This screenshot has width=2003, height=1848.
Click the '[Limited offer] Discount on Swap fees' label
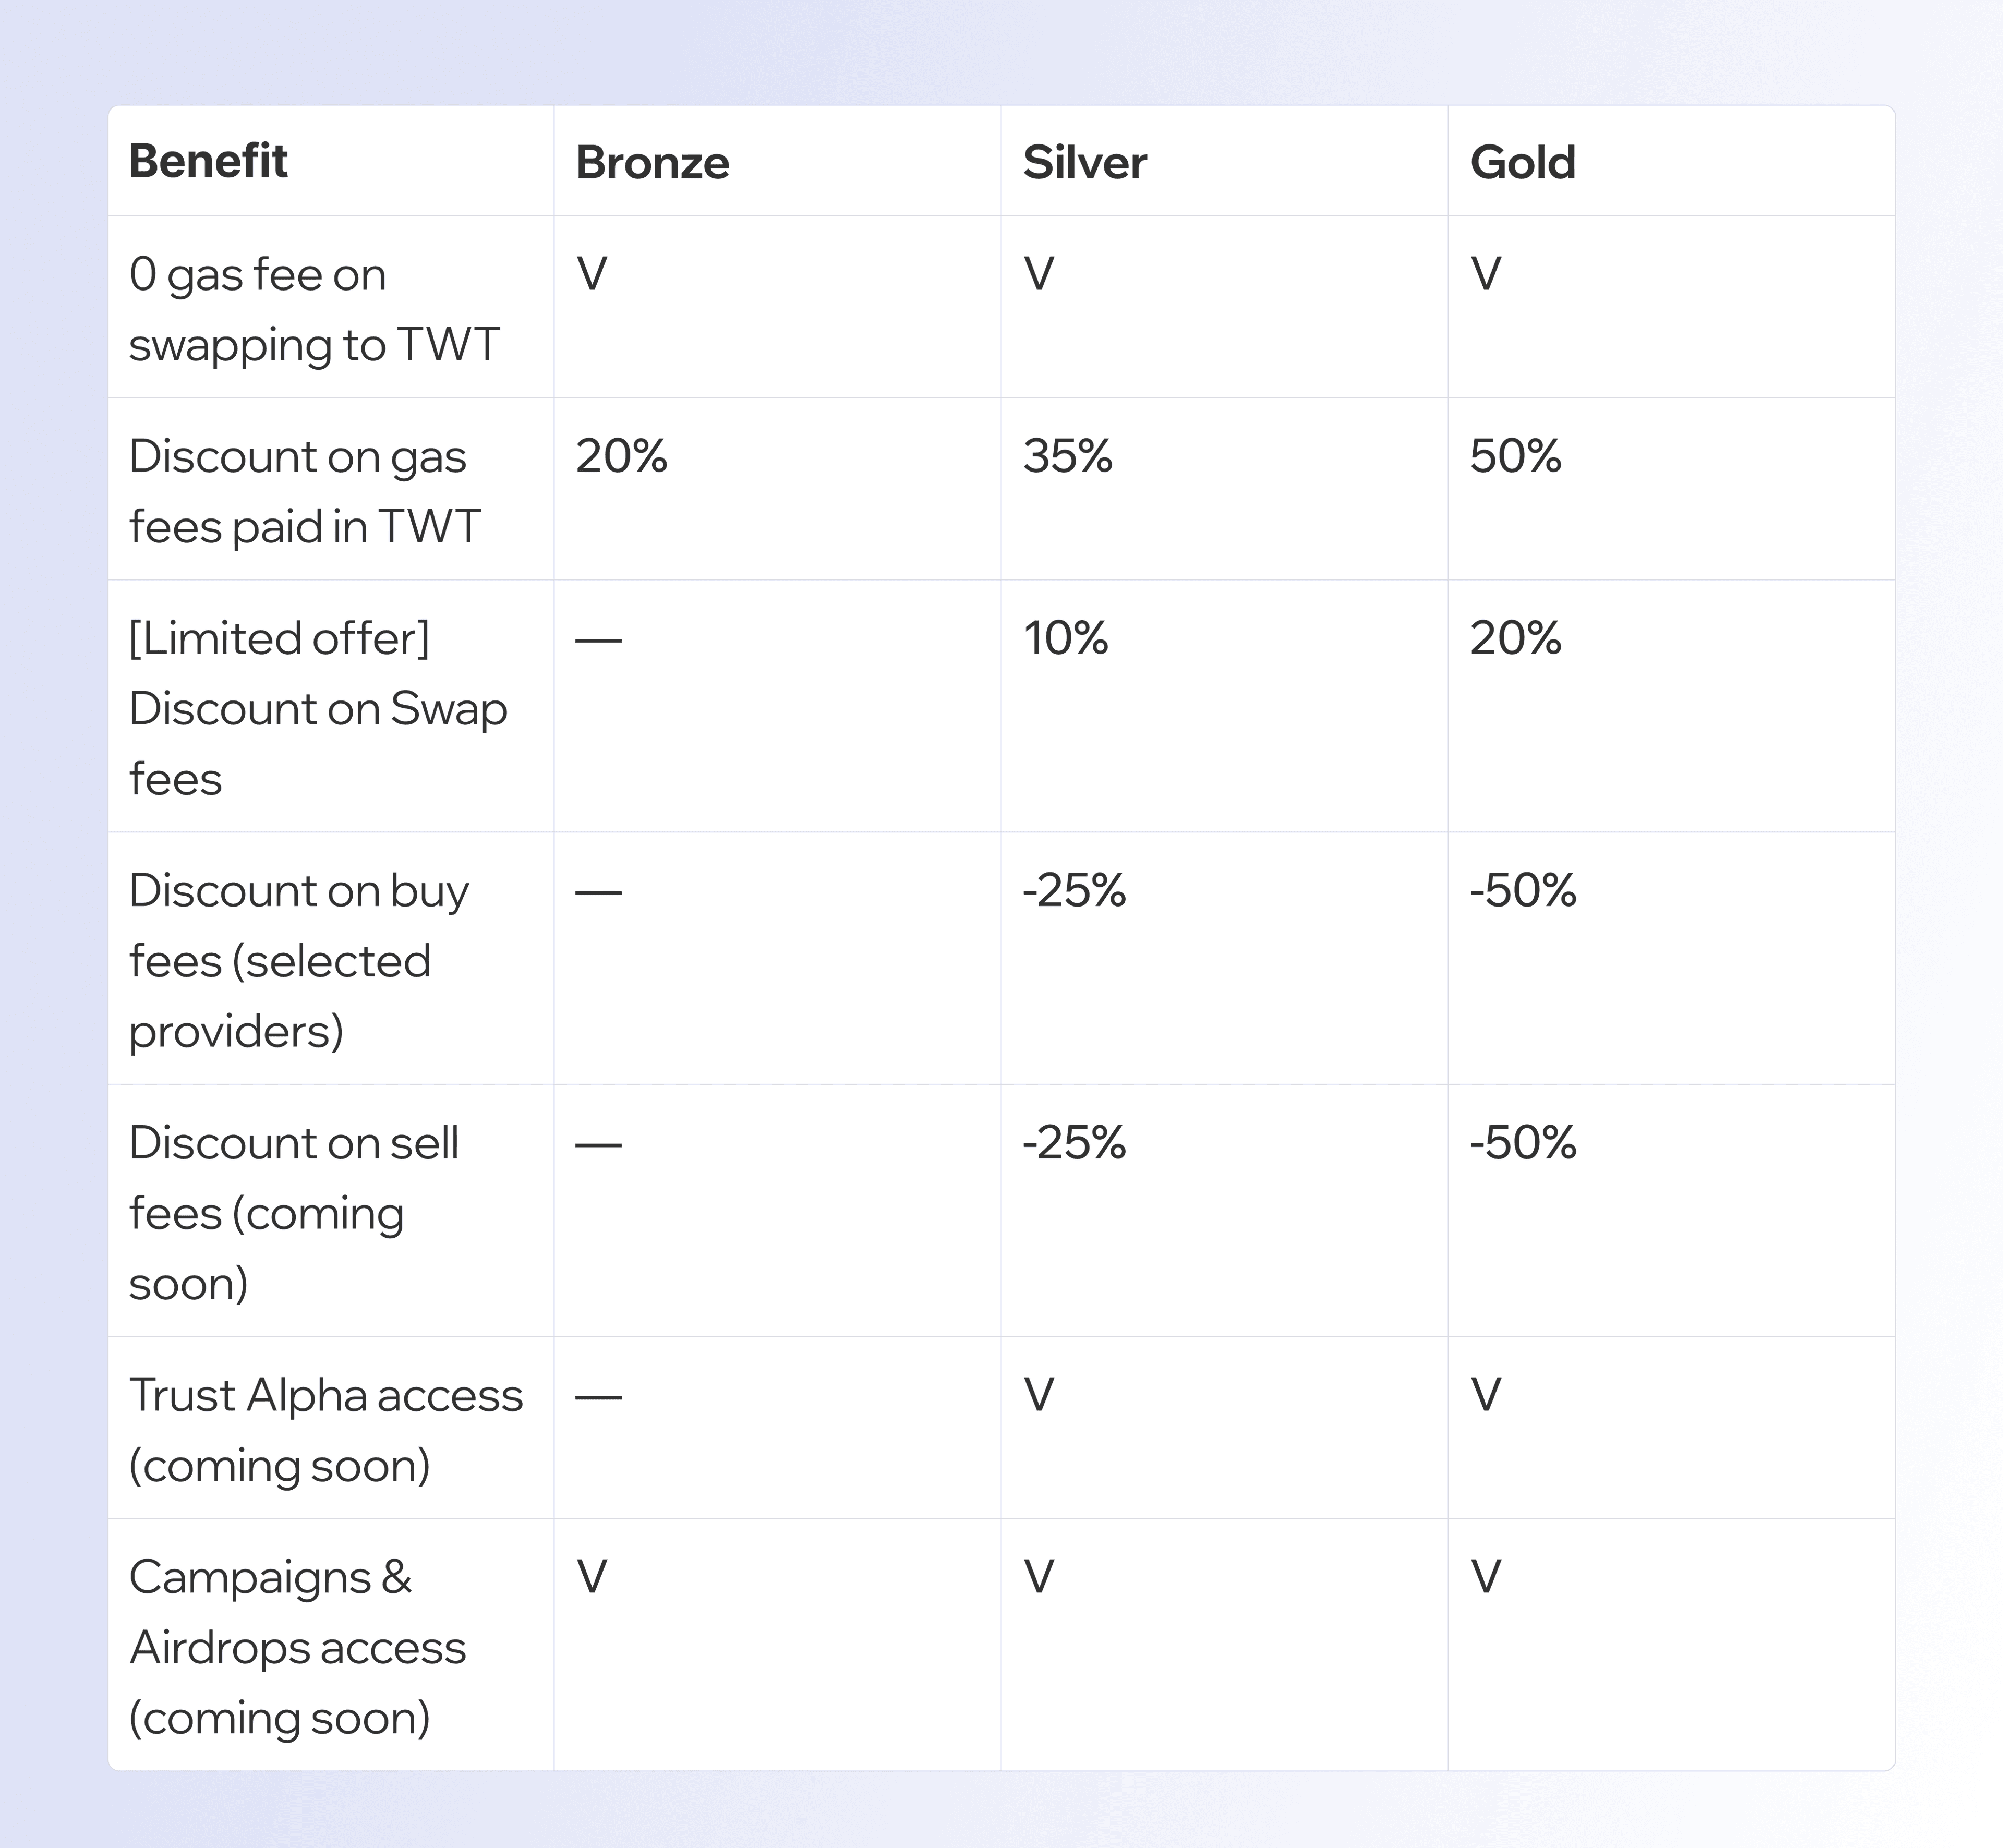[x=318, y=707]
